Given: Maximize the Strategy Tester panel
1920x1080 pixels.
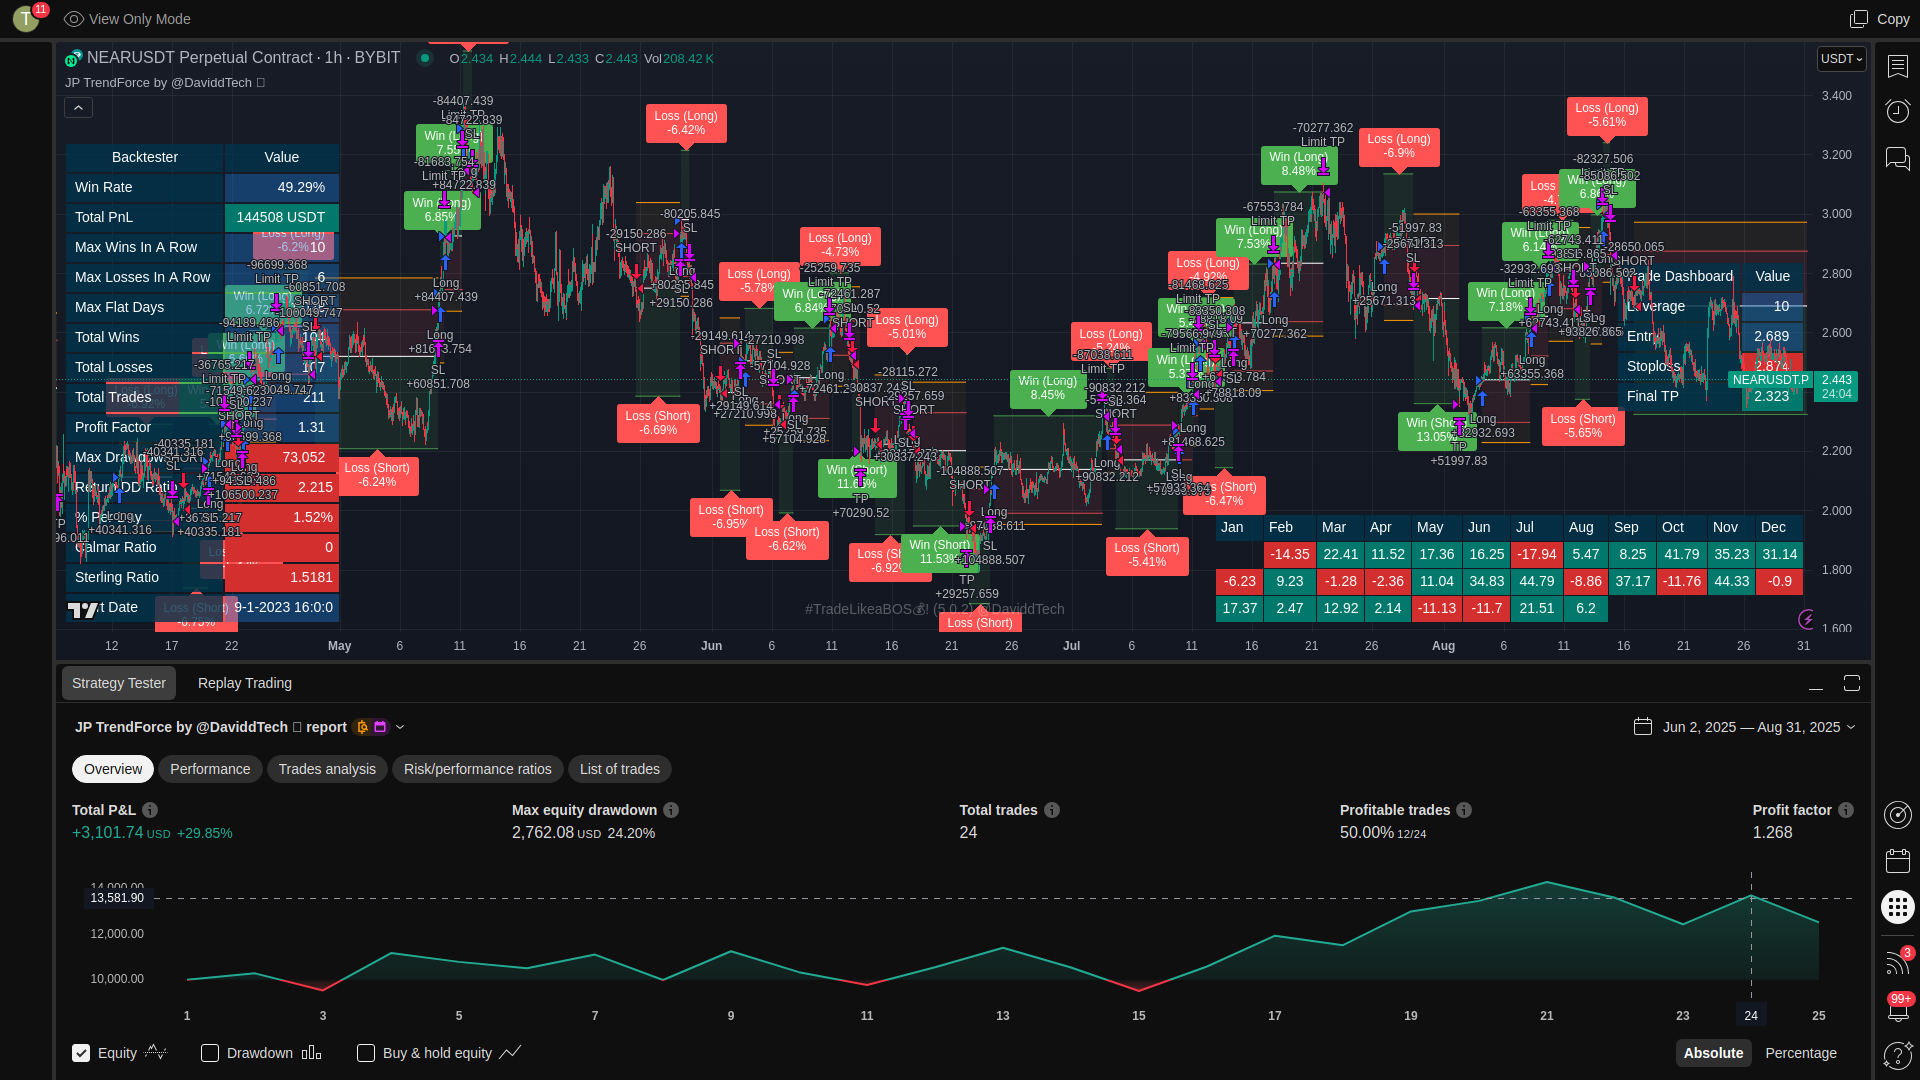Looking at the screenshot, I should click(x=1852, y=683).
